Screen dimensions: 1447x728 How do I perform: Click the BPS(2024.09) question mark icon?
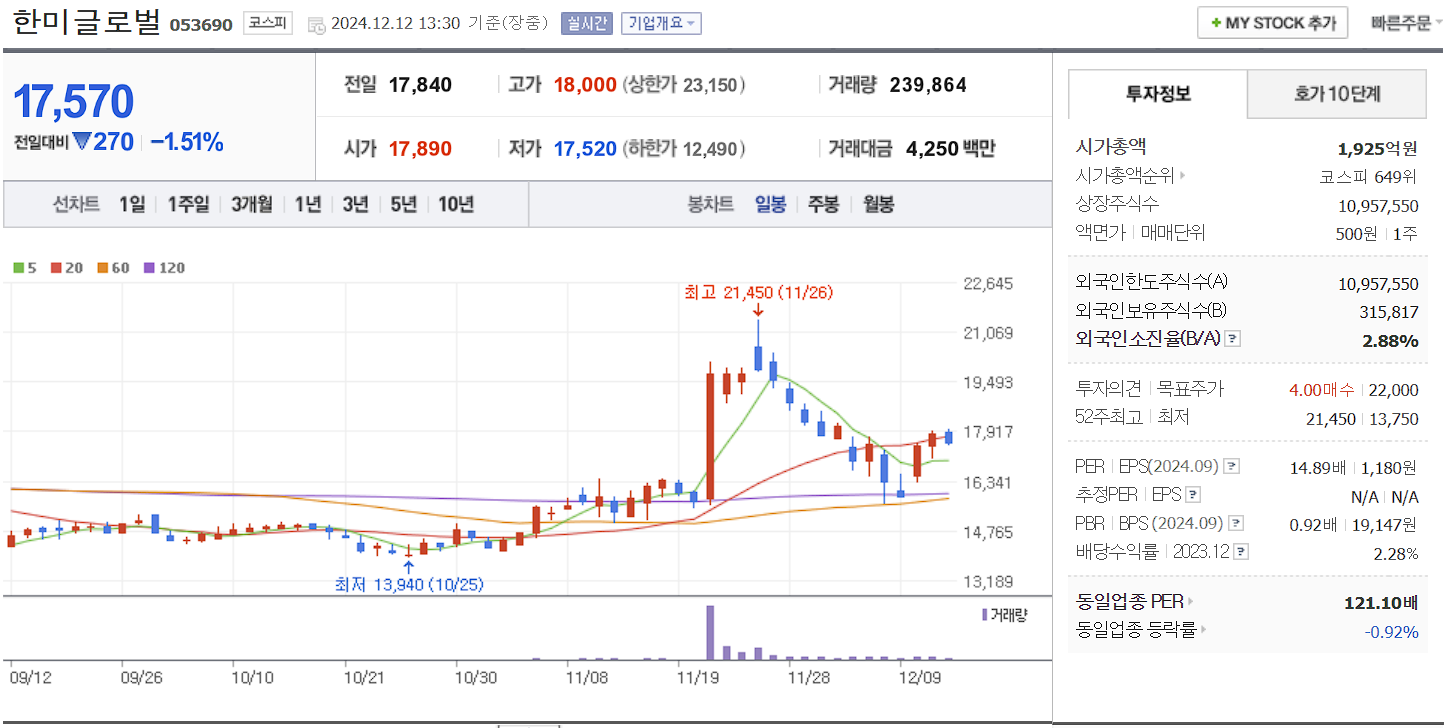[1236, 522]
